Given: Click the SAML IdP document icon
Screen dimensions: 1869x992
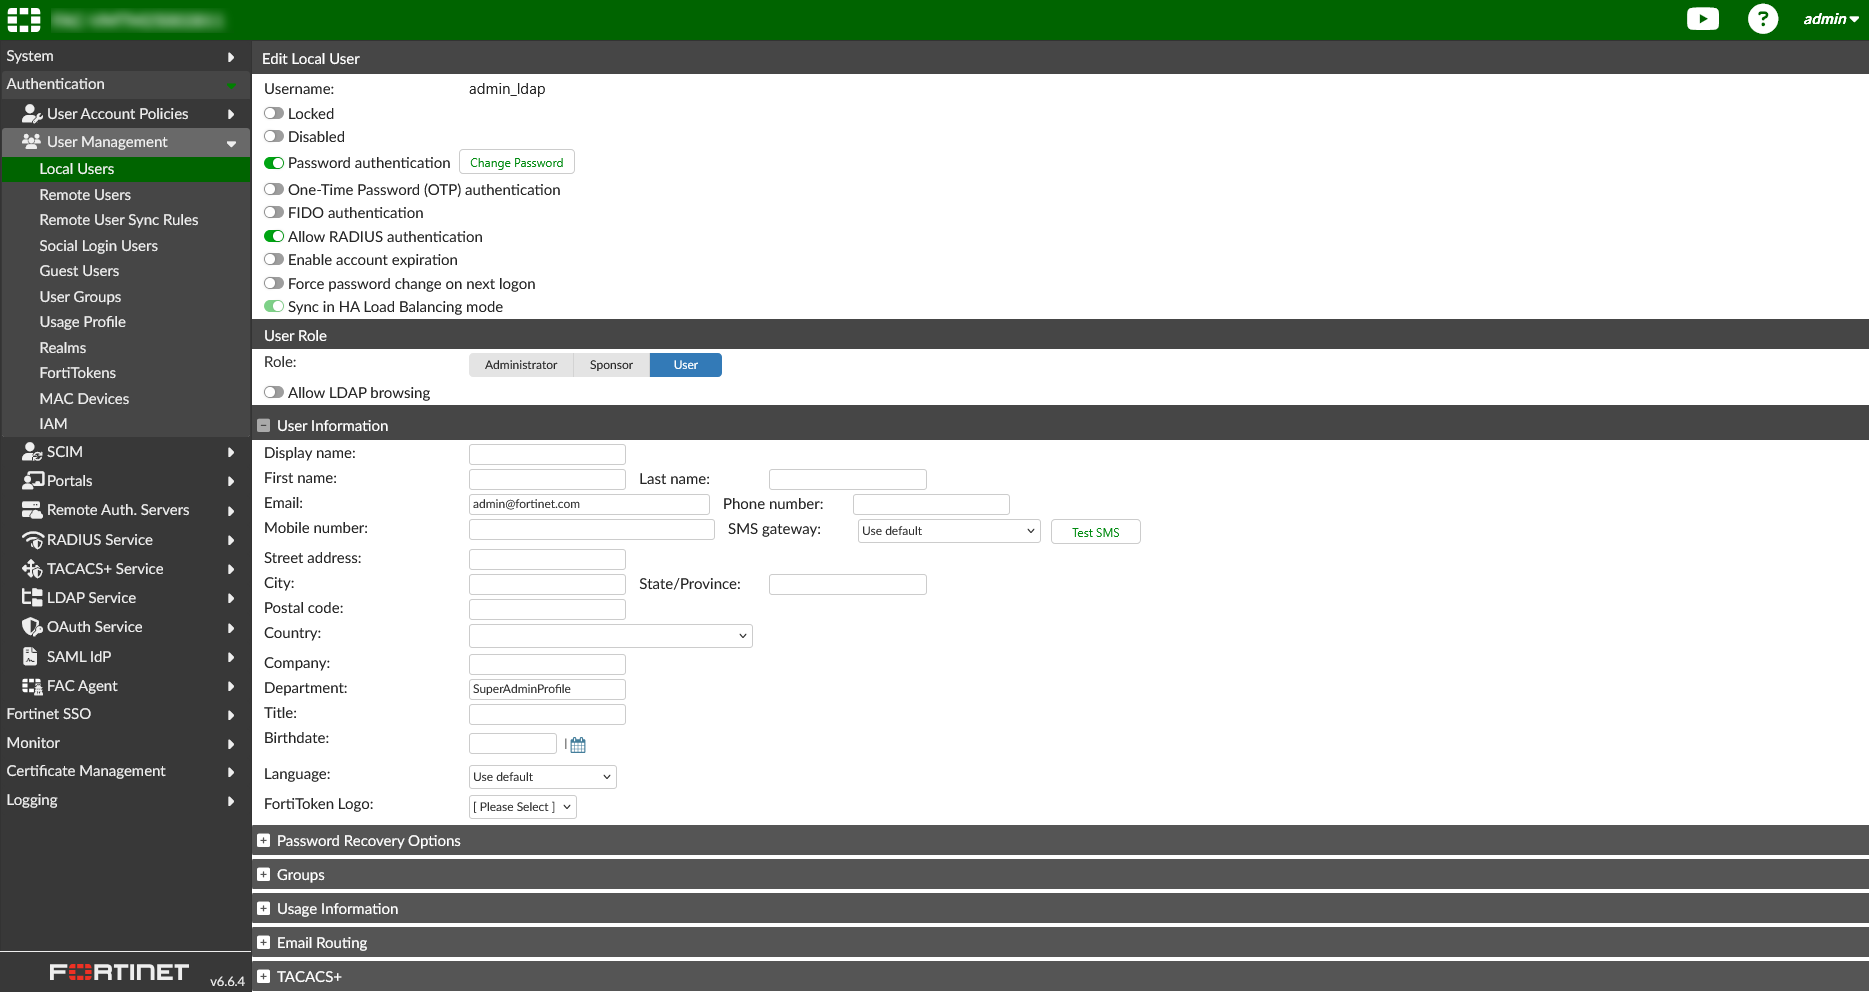Looking at the screenshot, I should (x=31, y=657).
